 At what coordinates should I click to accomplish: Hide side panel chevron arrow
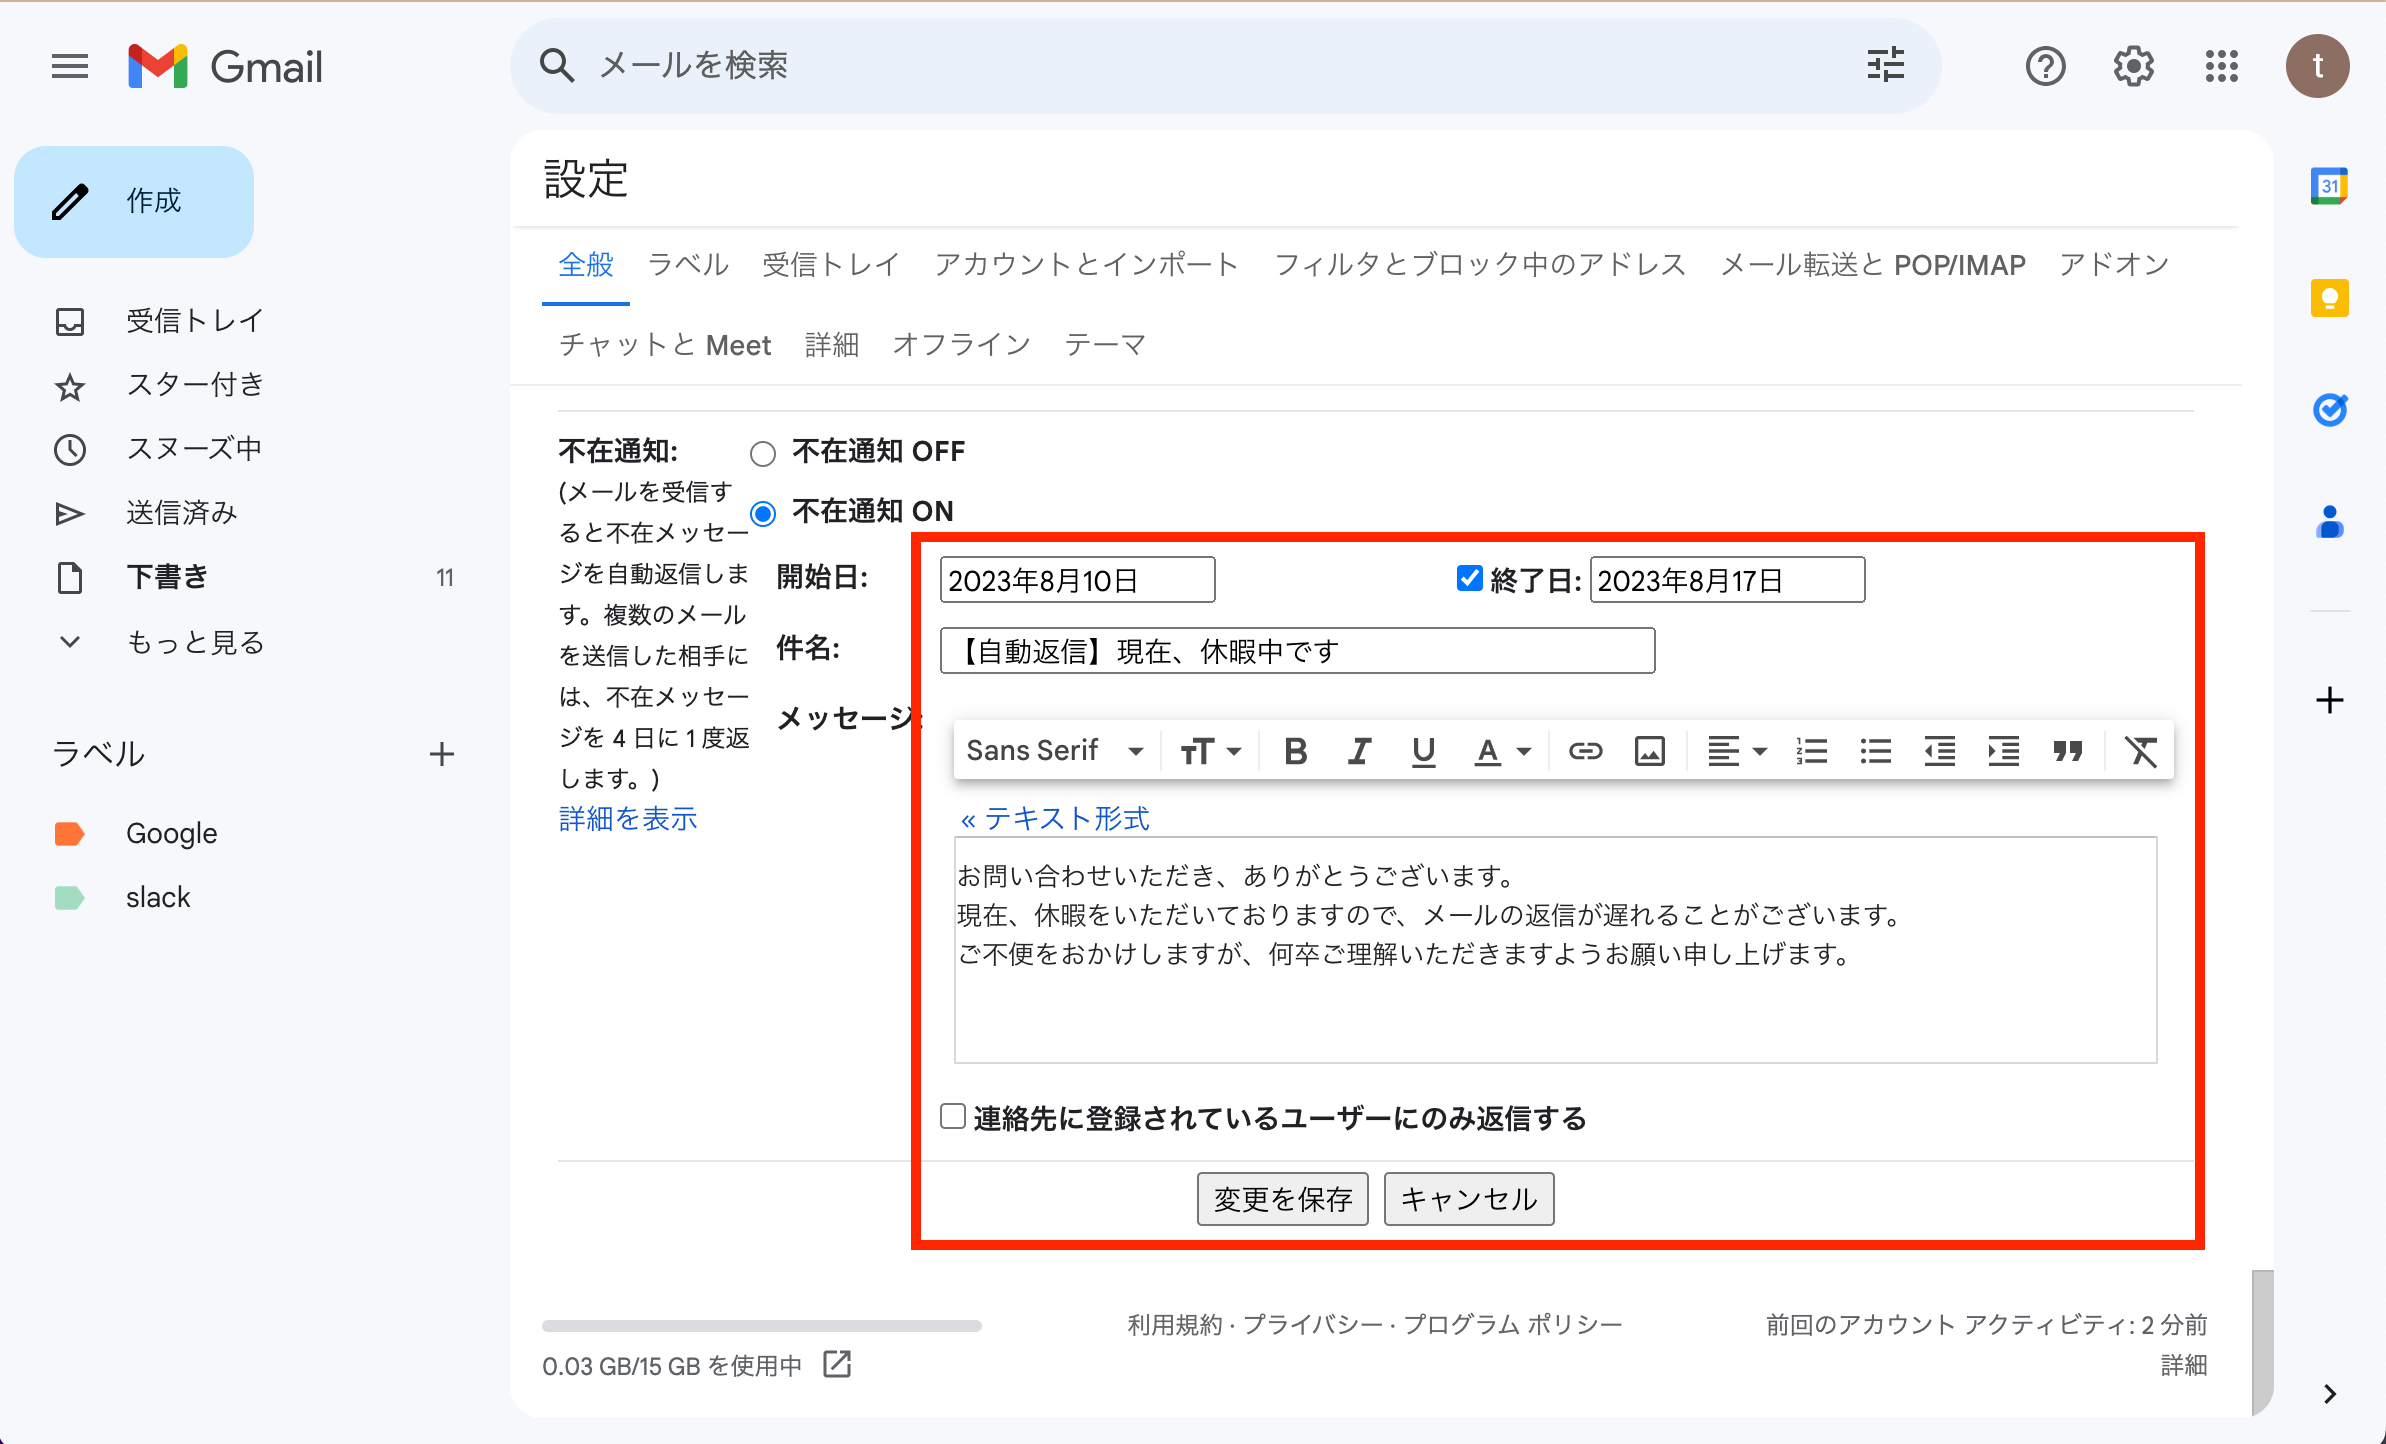click(2329, 1393)
